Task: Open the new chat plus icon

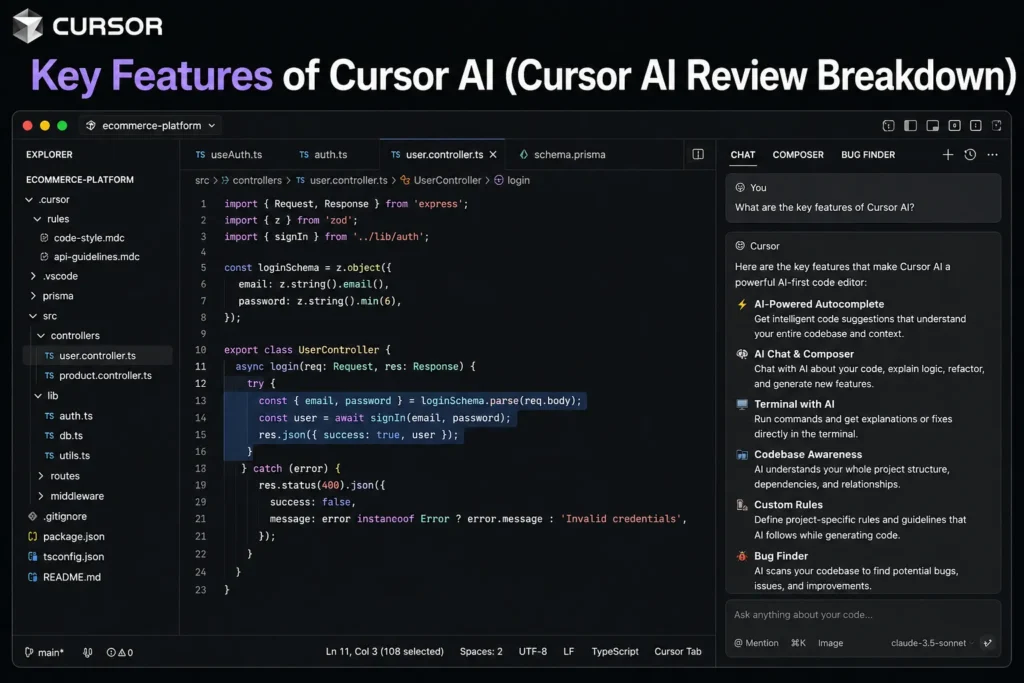Action: tap(948, 155)
